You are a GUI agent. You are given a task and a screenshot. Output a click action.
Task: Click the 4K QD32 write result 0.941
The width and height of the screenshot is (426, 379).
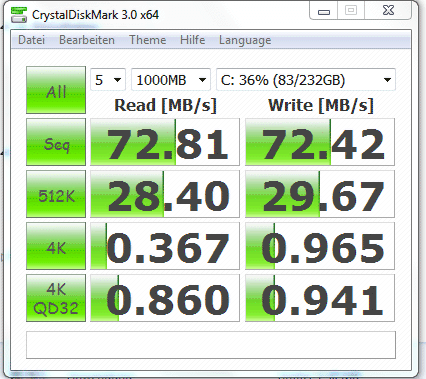(x=320, y=298)
